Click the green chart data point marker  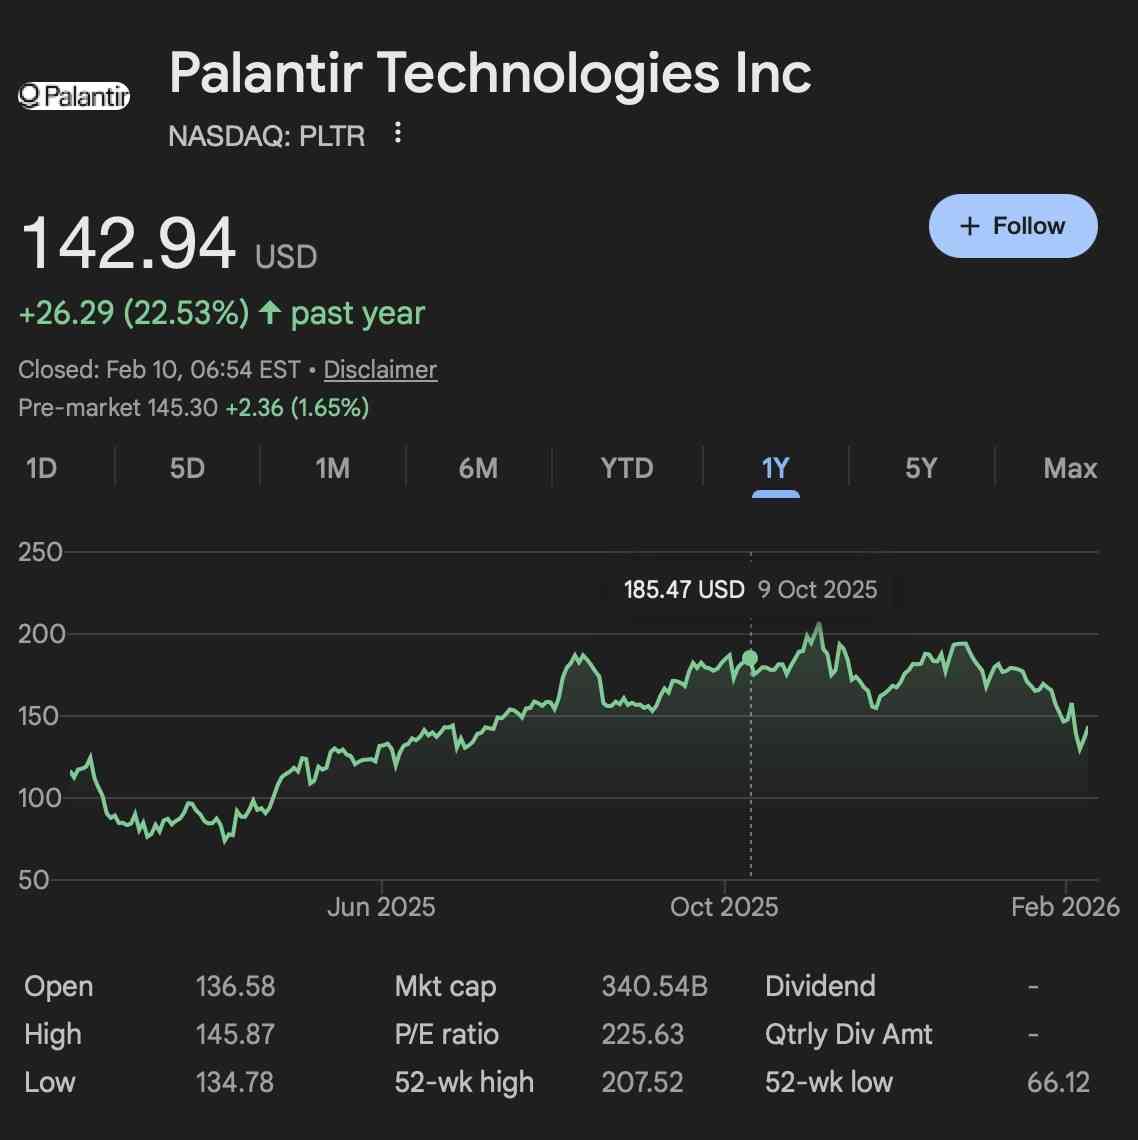[x=750, y=658]
